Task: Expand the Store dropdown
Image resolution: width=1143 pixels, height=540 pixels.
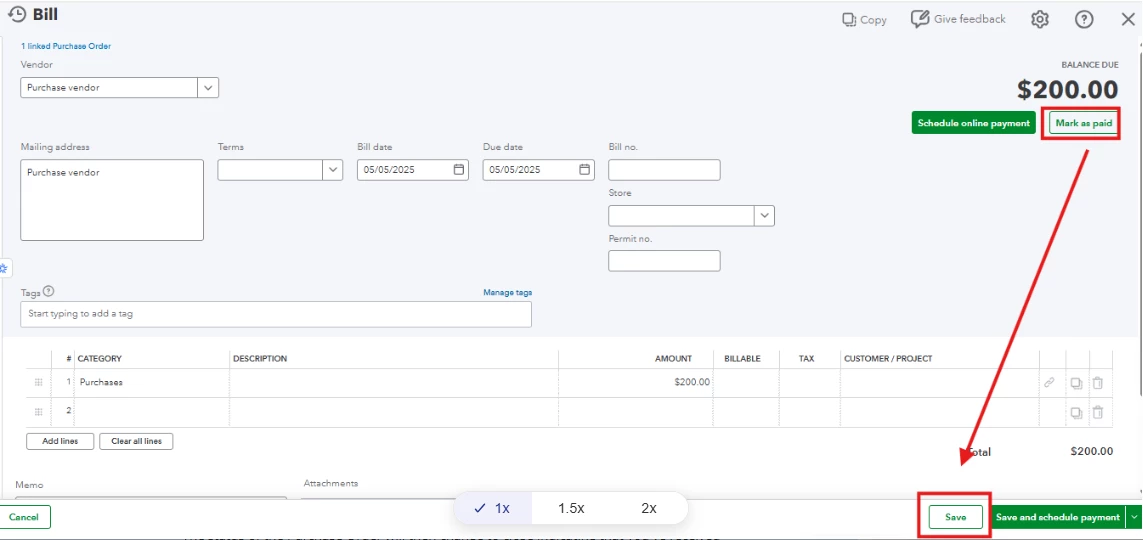Action: point(765,216)
